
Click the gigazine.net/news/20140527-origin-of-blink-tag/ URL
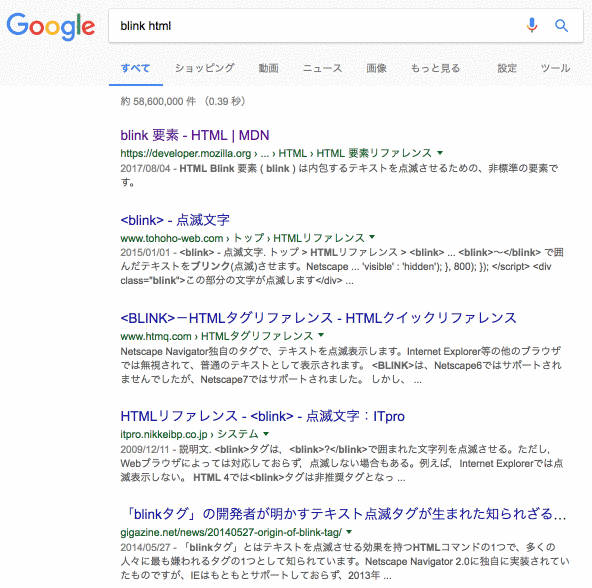[231, 532]
